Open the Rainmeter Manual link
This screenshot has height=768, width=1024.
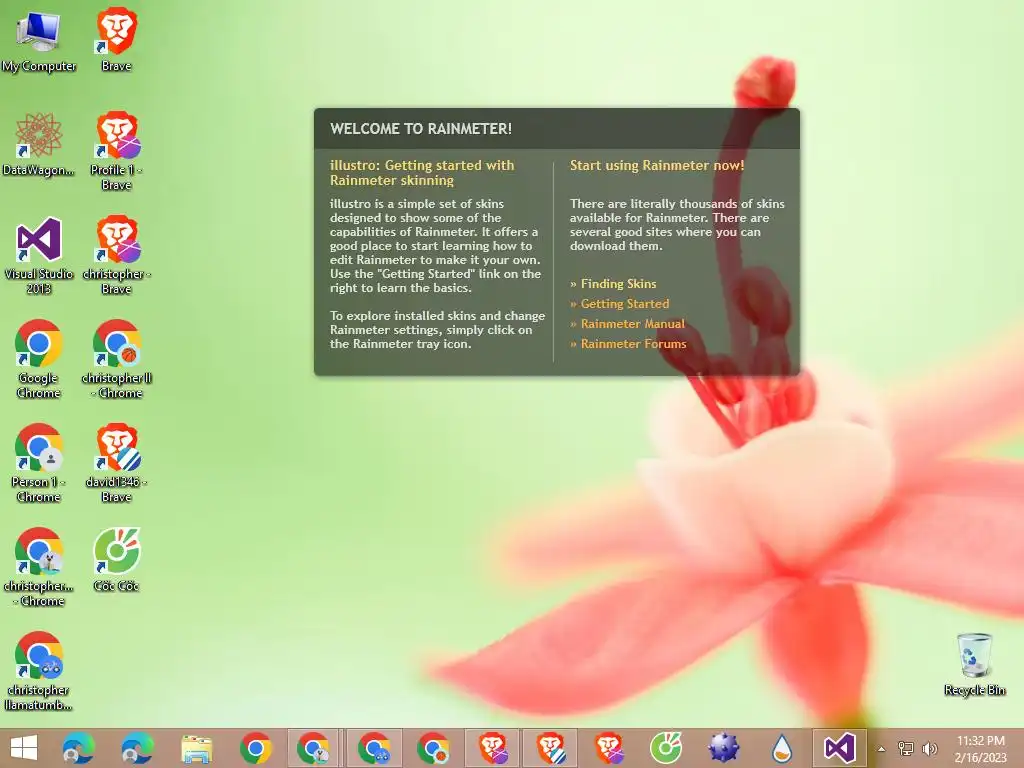(x=633, y=323)
